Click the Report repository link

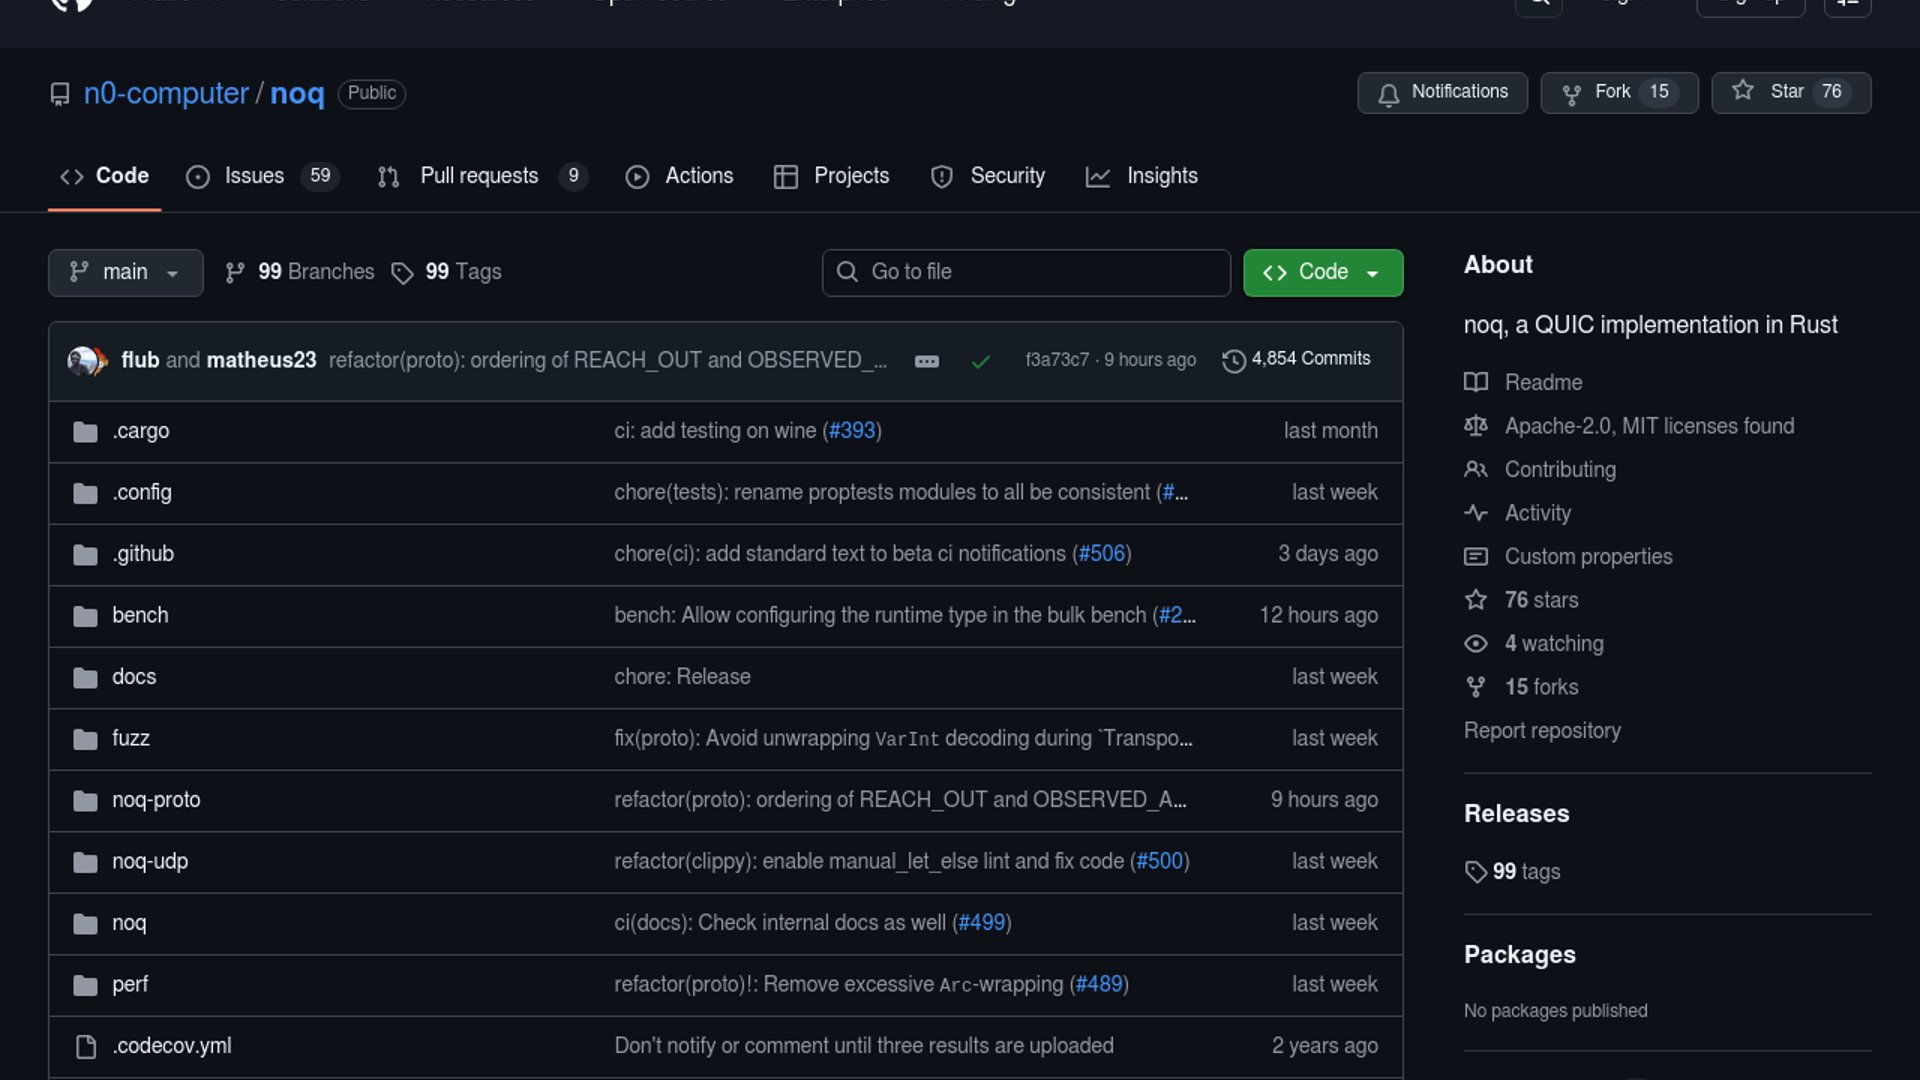pos(1541,731)
